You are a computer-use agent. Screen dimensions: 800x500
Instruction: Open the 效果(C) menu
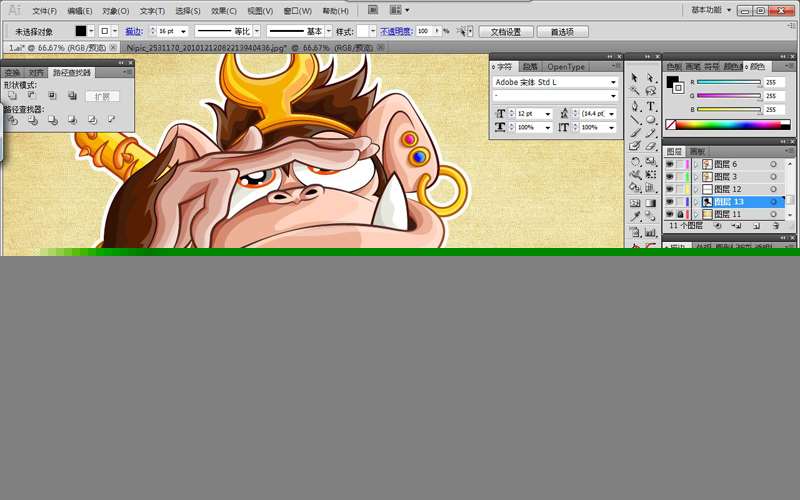pos(223,11)
